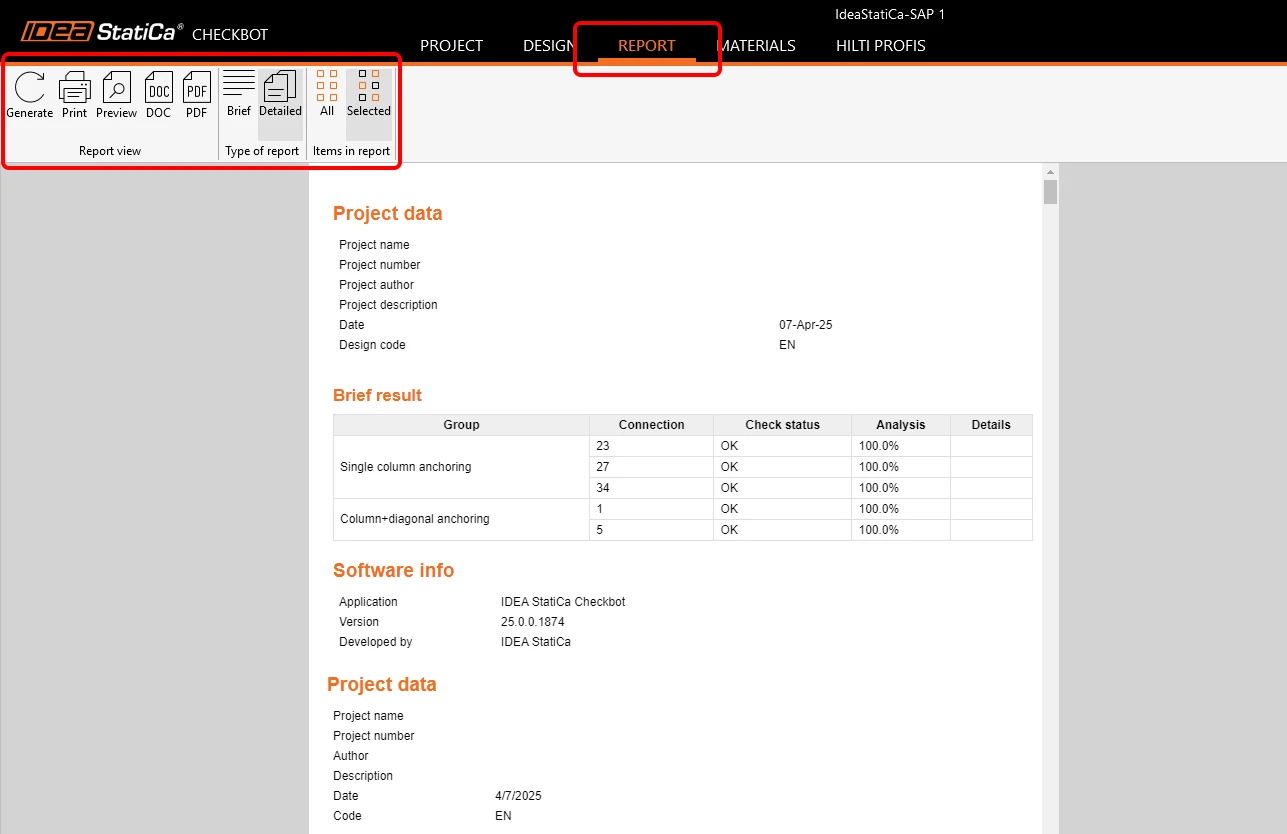
Task: Click the IdeaStatiCa-SAP 1 window title
Action: (890, 14)
